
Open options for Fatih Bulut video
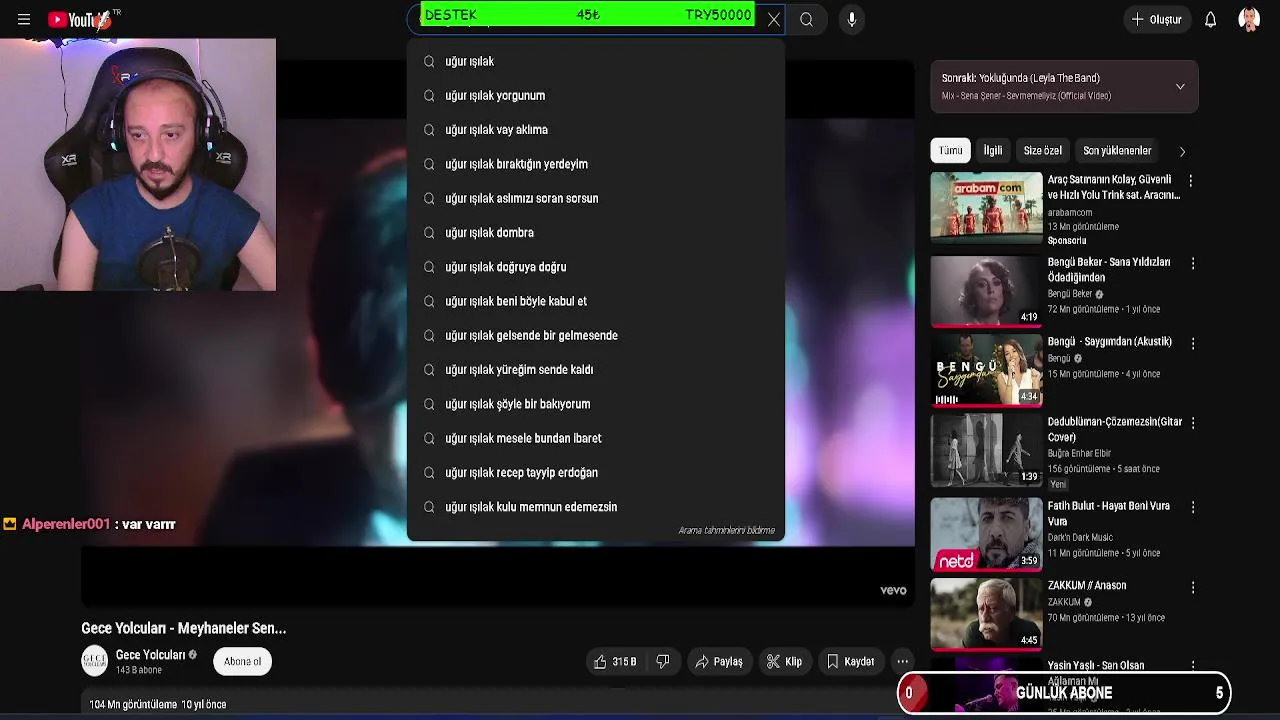[1192, 507]
